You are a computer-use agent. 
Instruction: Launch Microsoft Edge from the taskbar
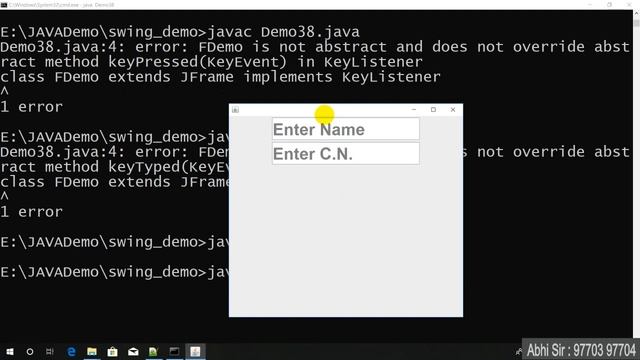click(71, 351)
